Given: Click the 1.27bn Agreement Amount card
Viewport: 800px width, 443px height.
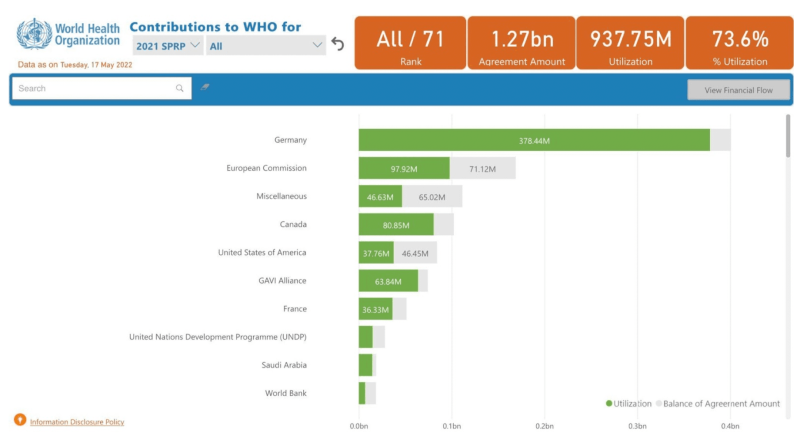Looking at the screenshot, I should (x=521, y=43).
